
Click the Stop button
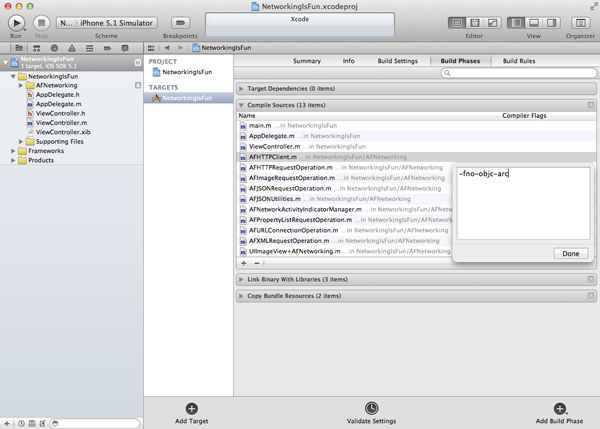point(41,23)
